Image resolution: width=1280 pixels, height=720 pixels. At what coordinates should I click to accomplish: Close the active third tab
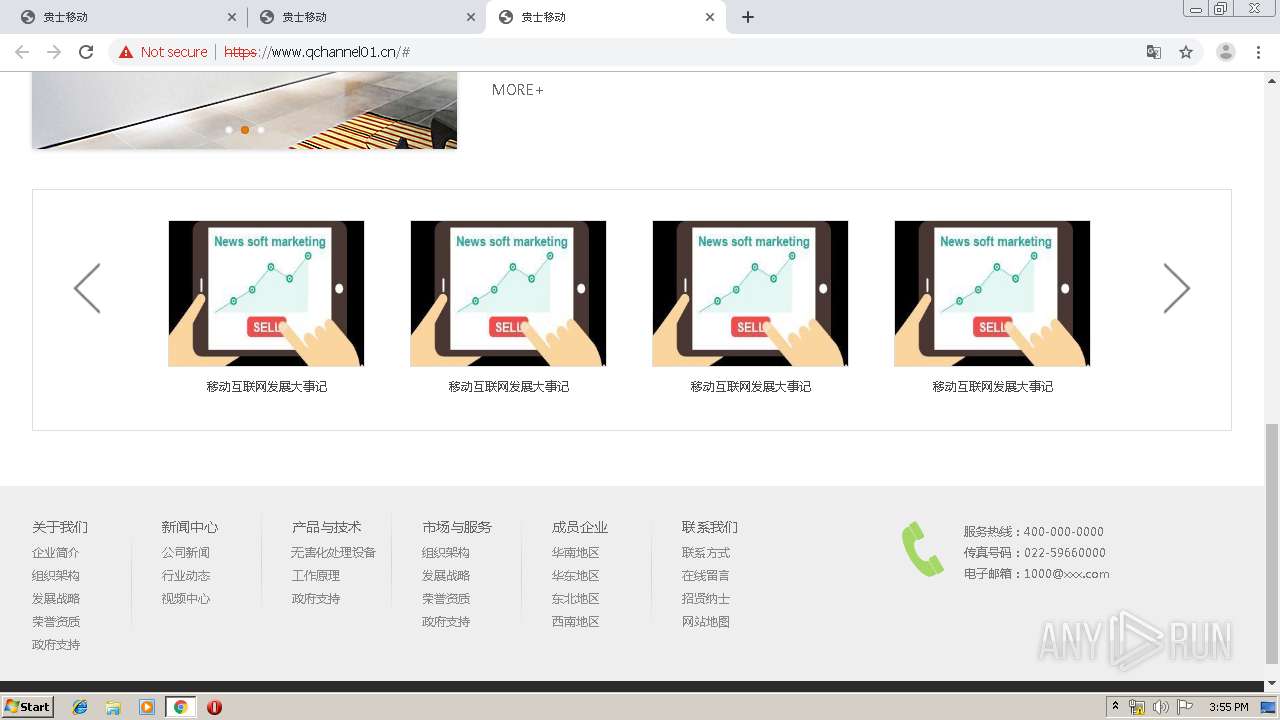(x=710, y=17)
